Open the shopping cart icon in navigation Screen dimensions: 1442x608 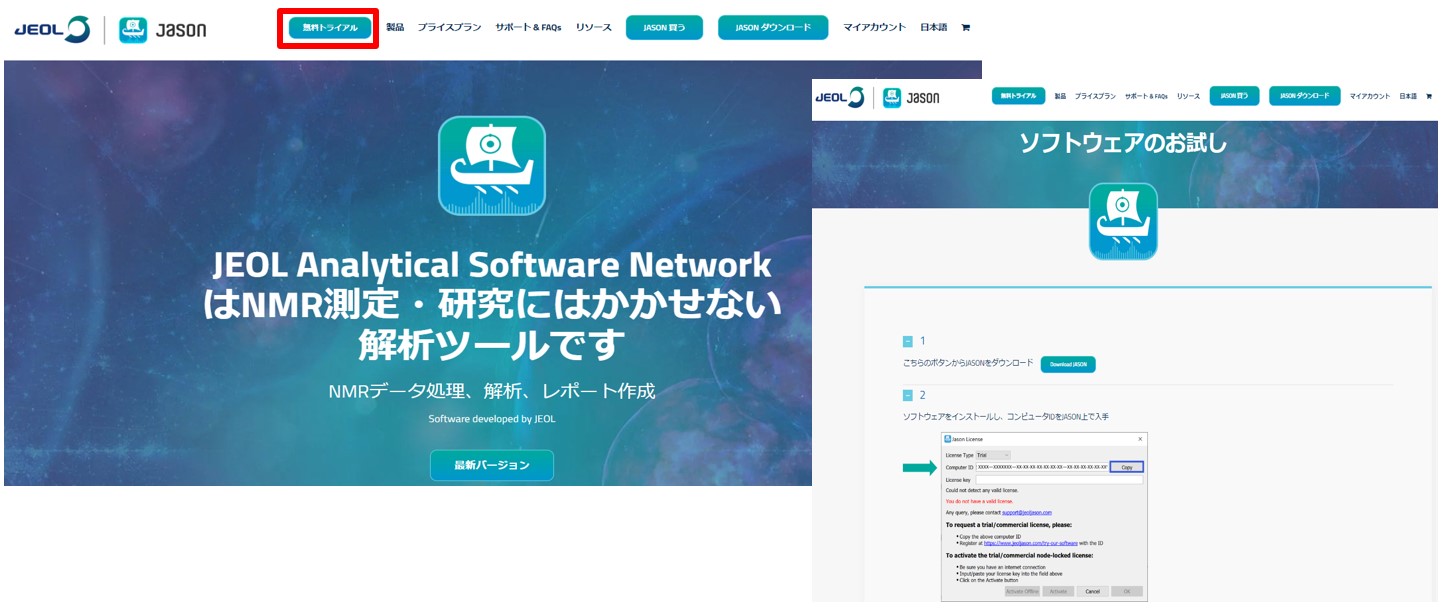pyautogui.click(x=964, y=27)
